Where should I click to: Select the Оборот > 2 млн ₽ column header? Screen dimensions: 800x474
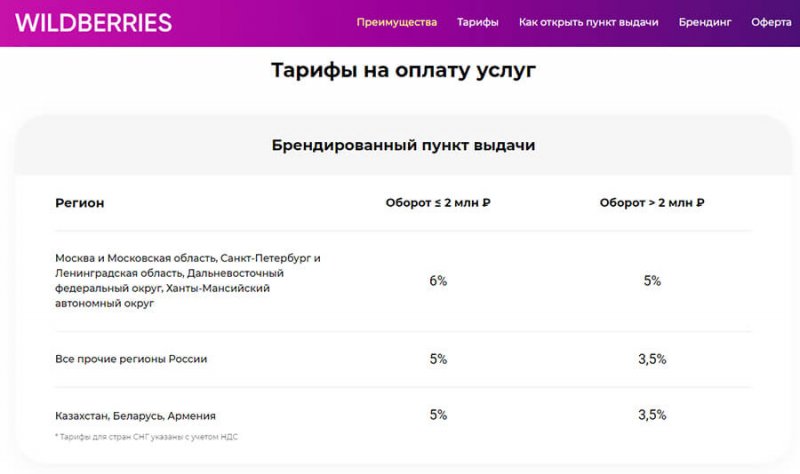click(652, 203)
